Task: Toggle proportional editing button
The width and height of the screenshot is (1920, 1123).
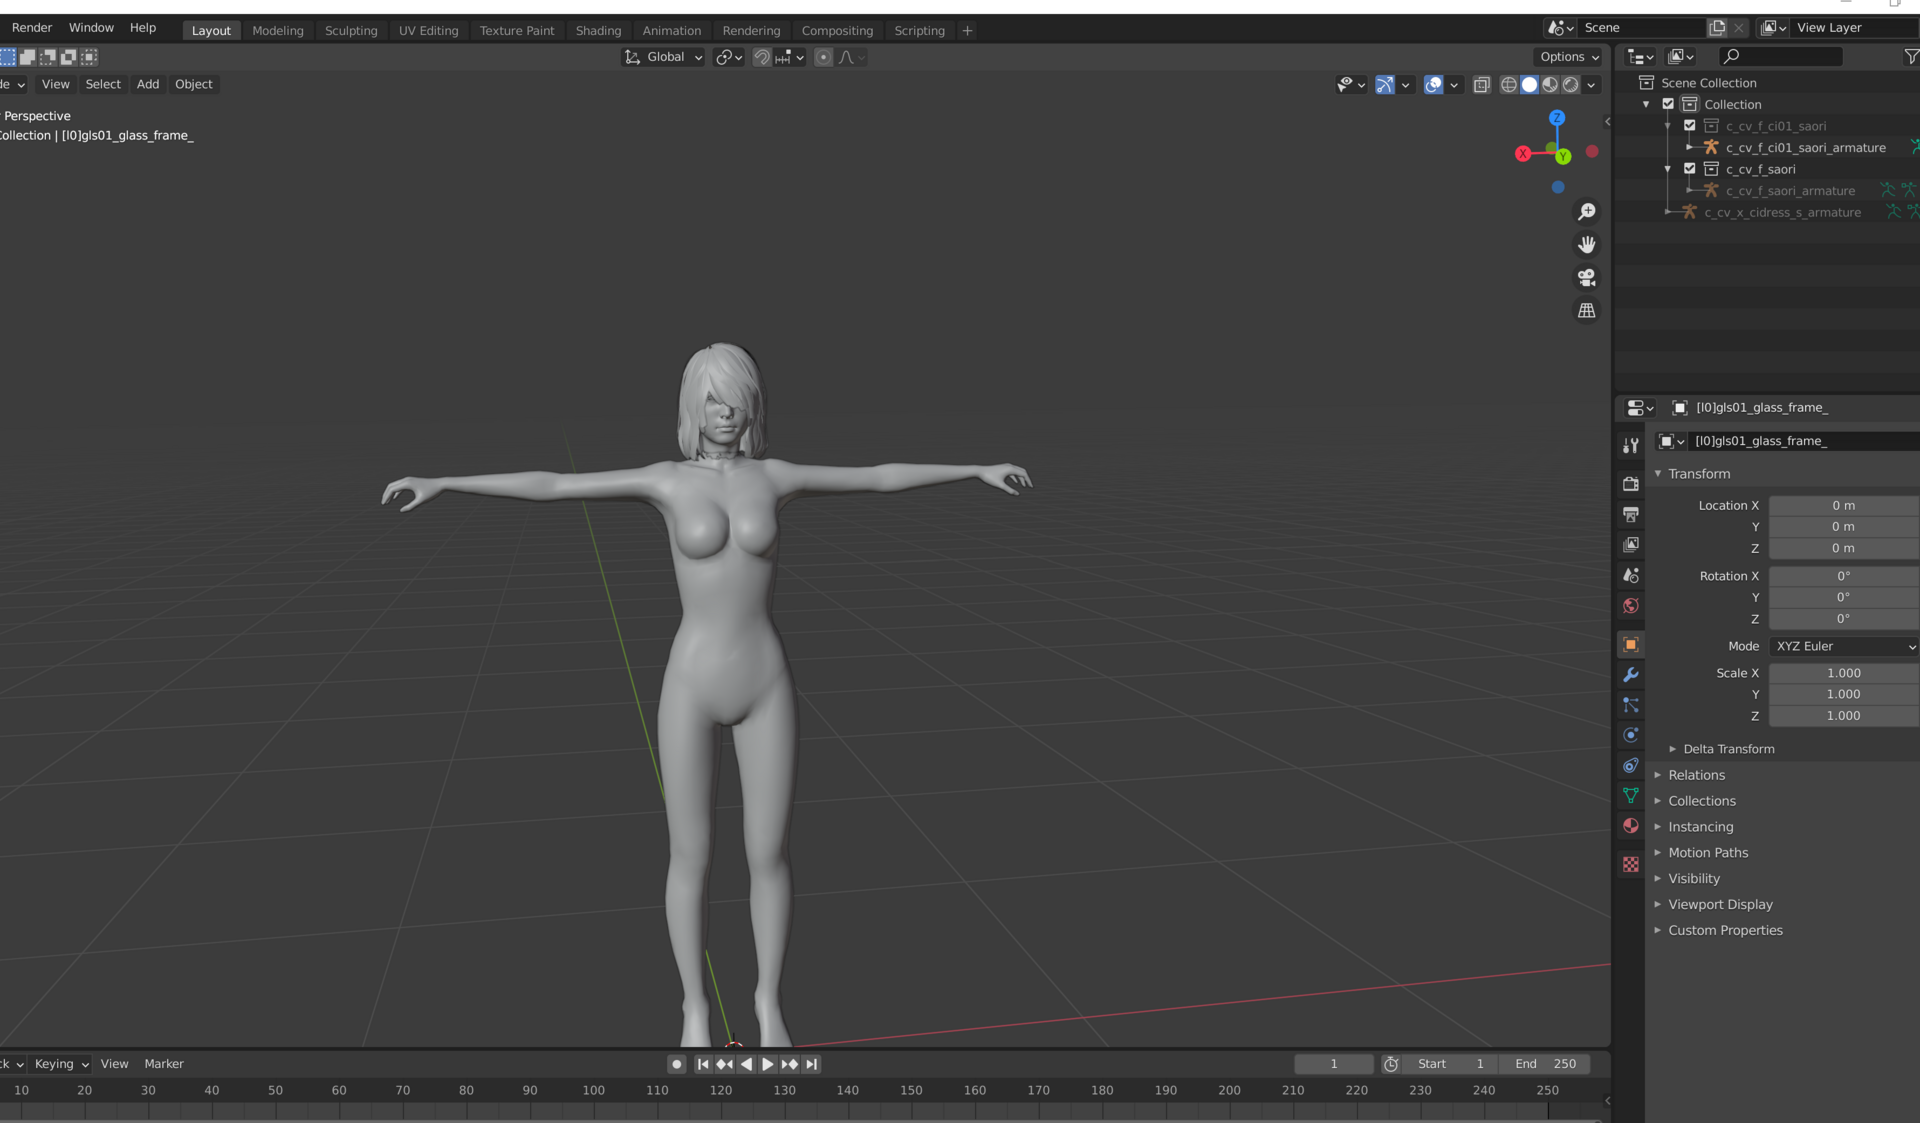Action: point(823,57)
